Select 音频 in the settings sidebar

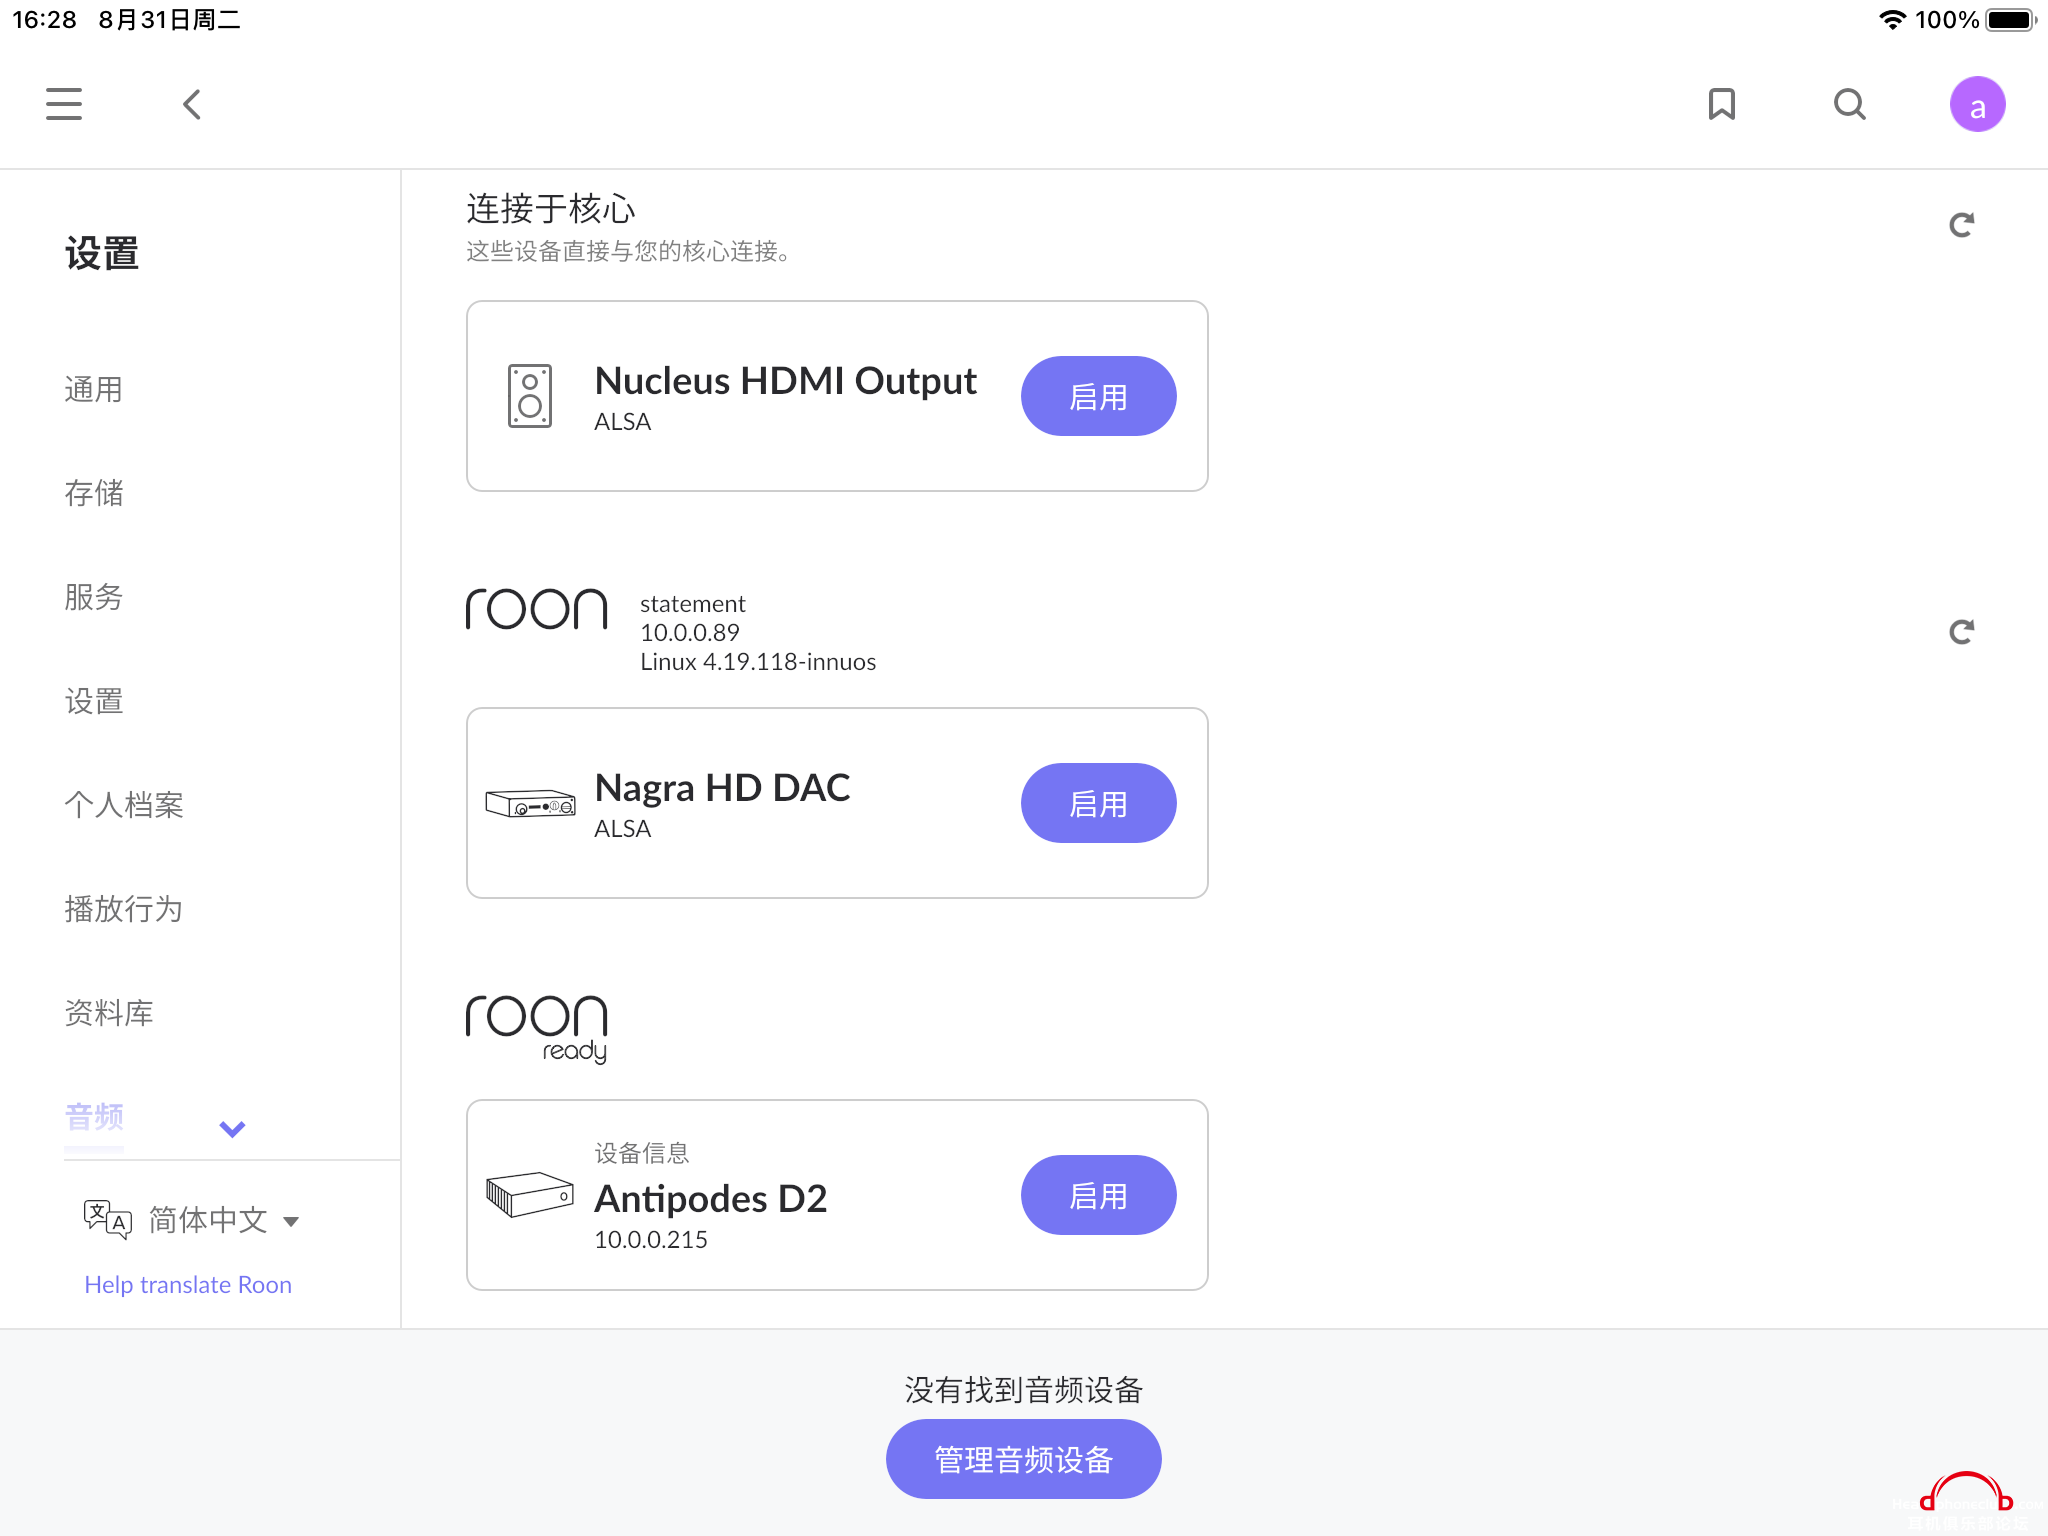pos(94,1117)
